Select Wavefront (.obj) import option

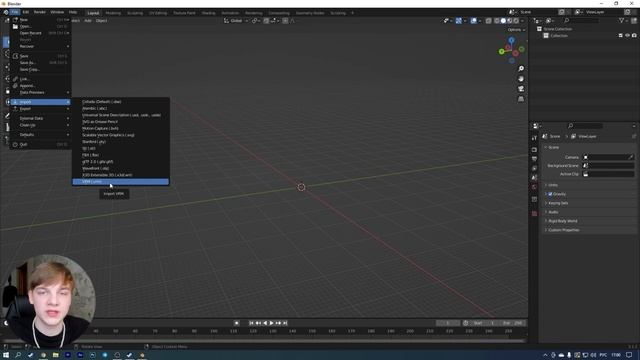(120, 168)
